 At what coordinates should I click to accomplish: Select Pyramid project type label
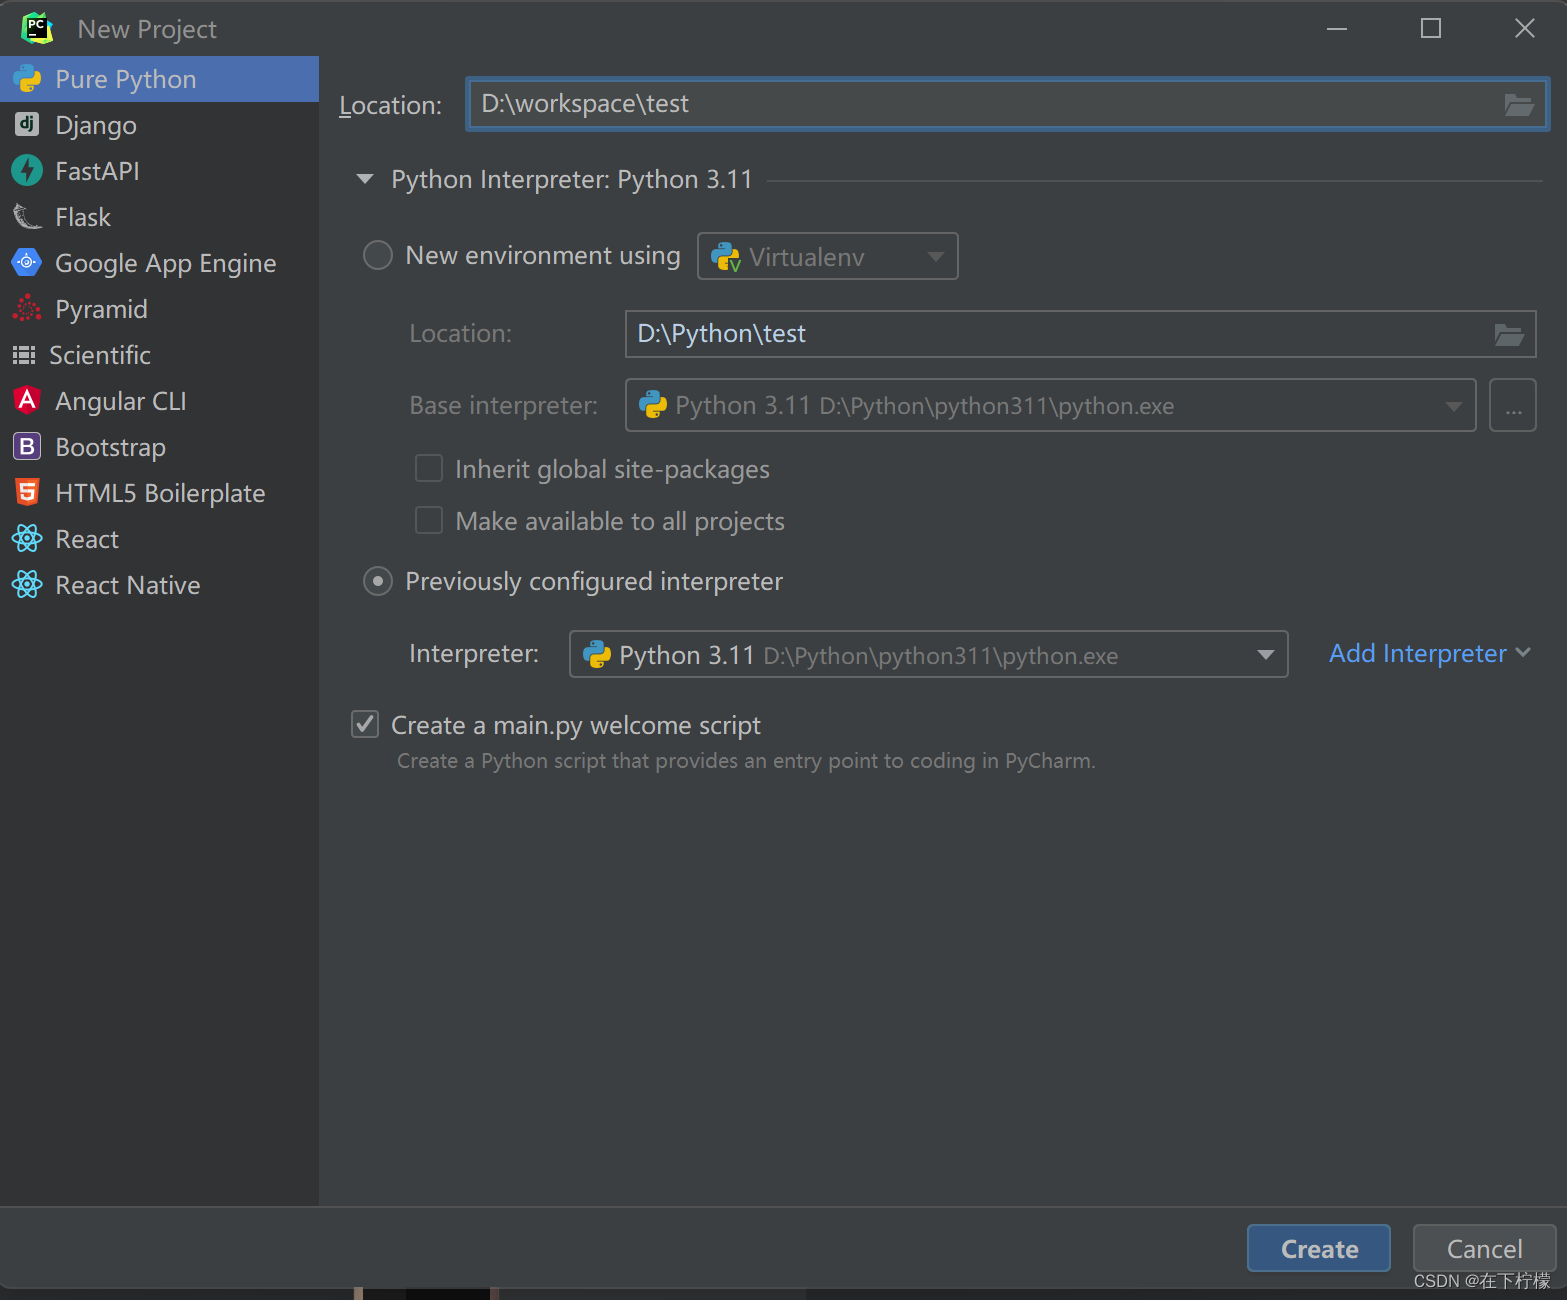[101, 309]
